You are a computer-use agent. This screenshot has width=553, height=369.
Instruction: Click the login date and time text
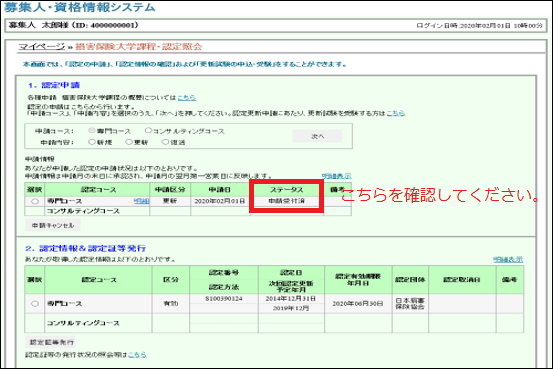tap(479, 25)
